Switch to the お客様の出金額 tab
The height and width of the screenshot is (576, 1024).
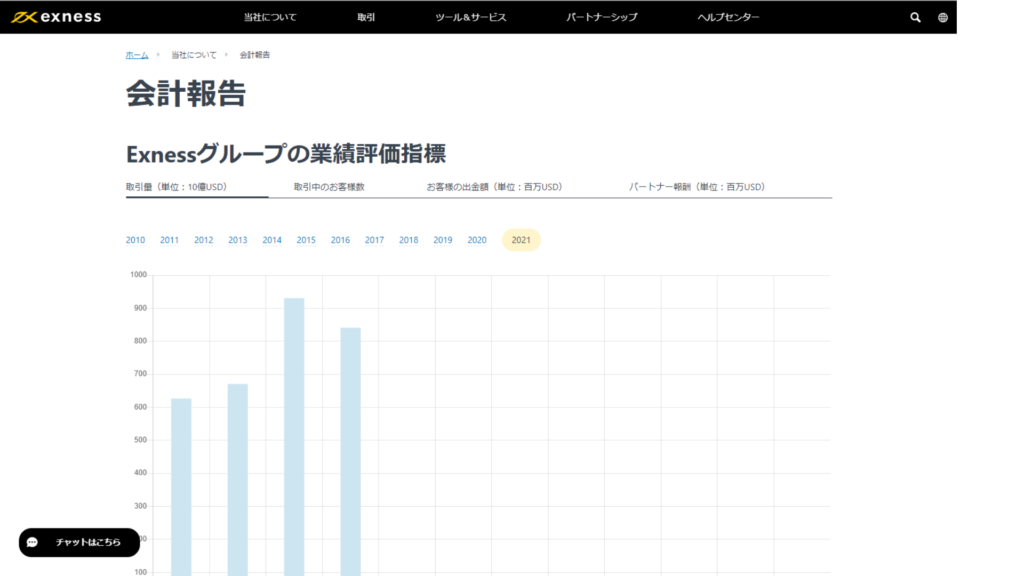point(493,186)
